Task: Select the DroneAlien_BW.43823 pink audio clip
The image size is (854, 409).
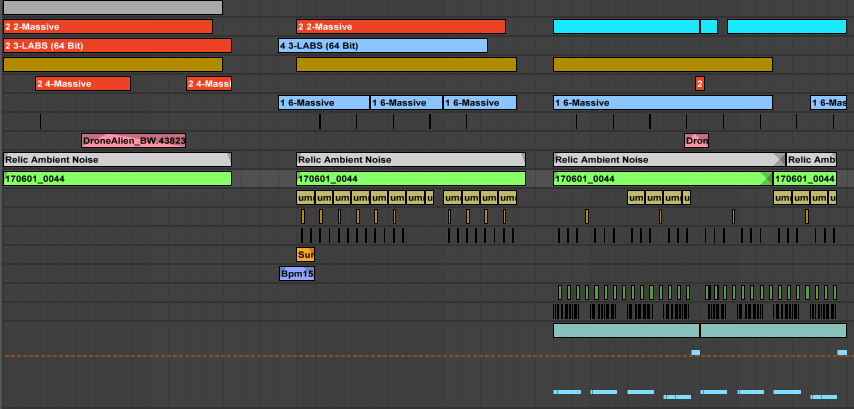Action: (133, 141)
